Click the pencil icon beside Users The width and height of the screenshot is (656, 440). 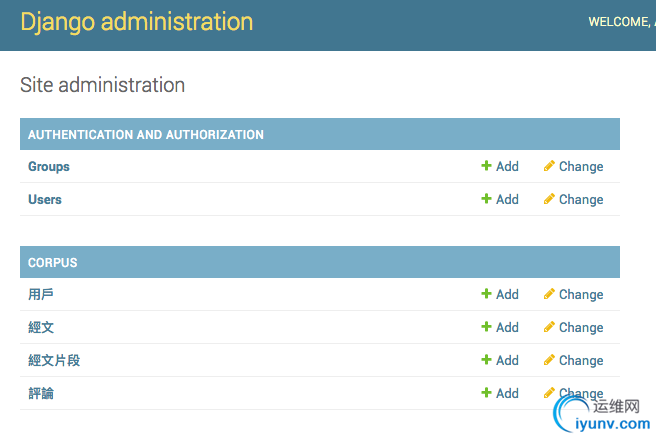pyautogui.click(x=549, y=199)
